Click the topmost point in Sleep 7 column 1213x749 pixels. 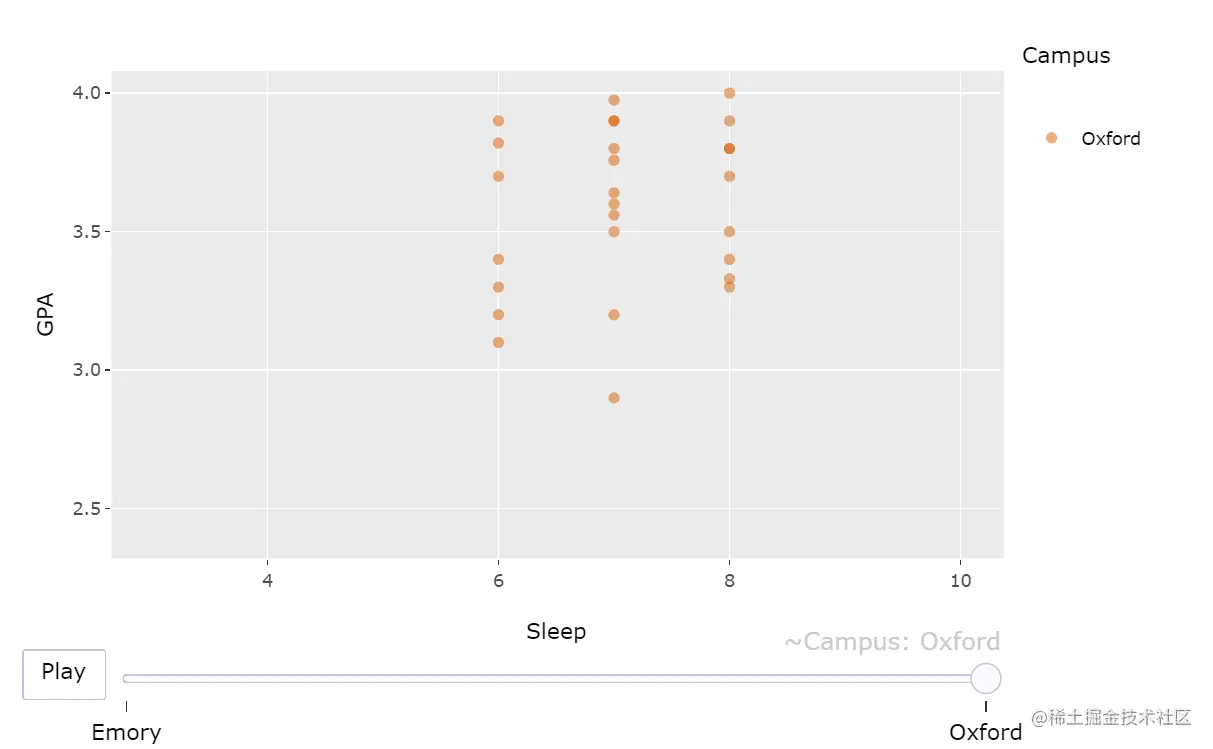pos(614,100)
